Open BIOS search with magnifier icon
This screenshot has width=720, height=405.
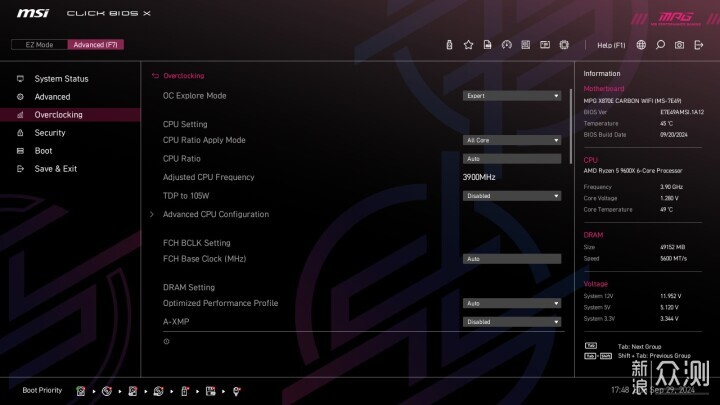tap(660, 45)
